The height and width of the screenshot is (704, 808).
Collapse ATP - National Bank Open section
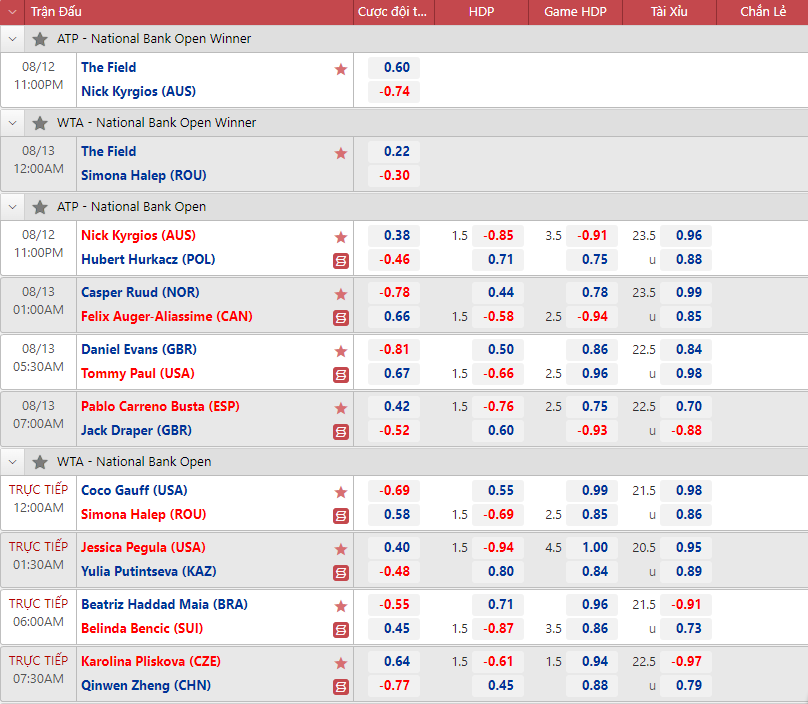point(13,207)
